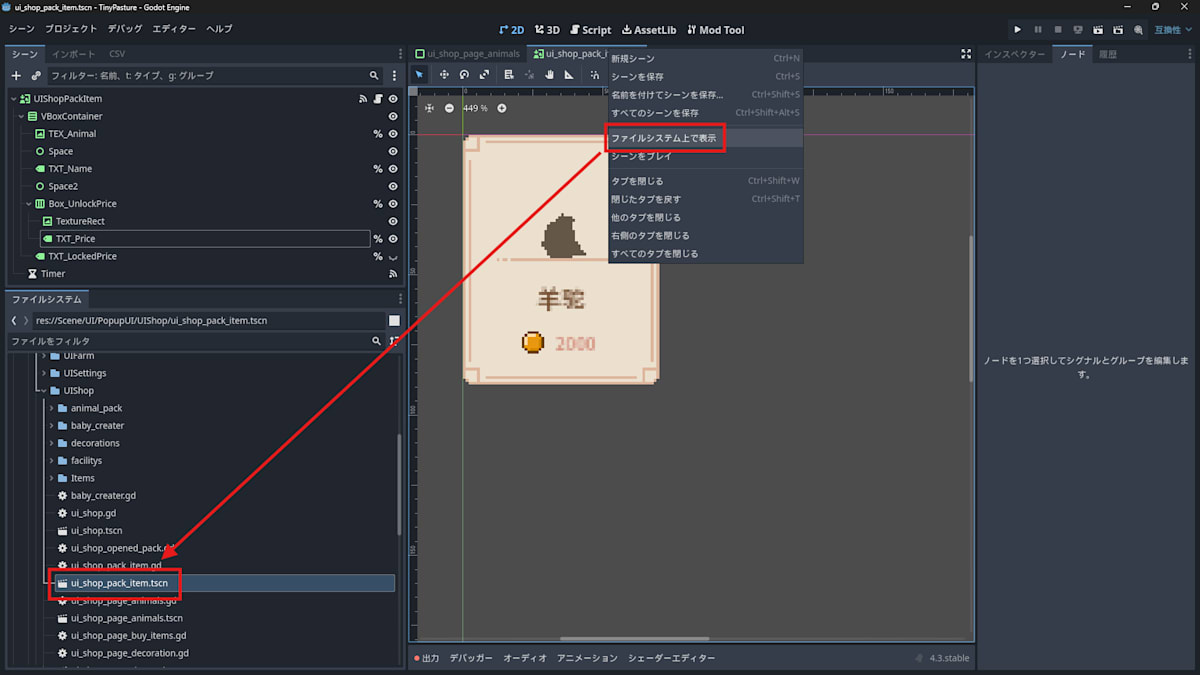The height and width of the screenshot is (675, 1200).
Task: Collapse the UIShopPackItem root node
Action: click(x=14, y=99)
